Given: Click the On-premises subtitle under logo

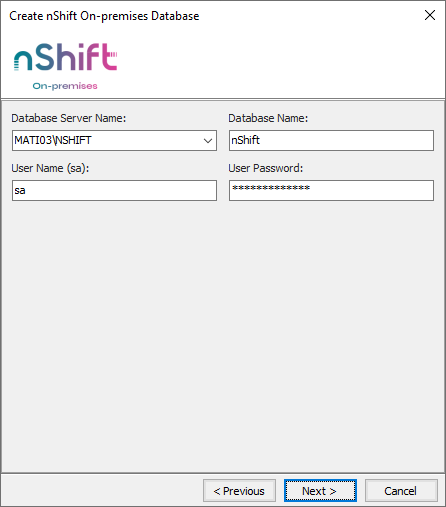Looking at the screenshot, I should point(65,86).
